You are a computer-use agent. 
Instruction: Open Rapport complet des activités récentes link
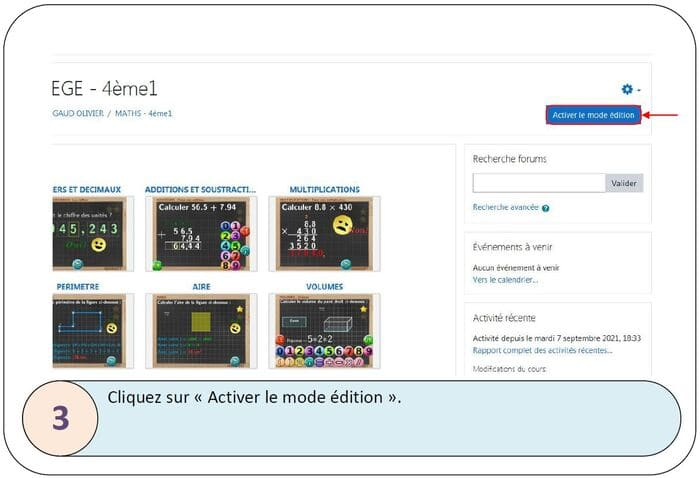click(542, 350)
